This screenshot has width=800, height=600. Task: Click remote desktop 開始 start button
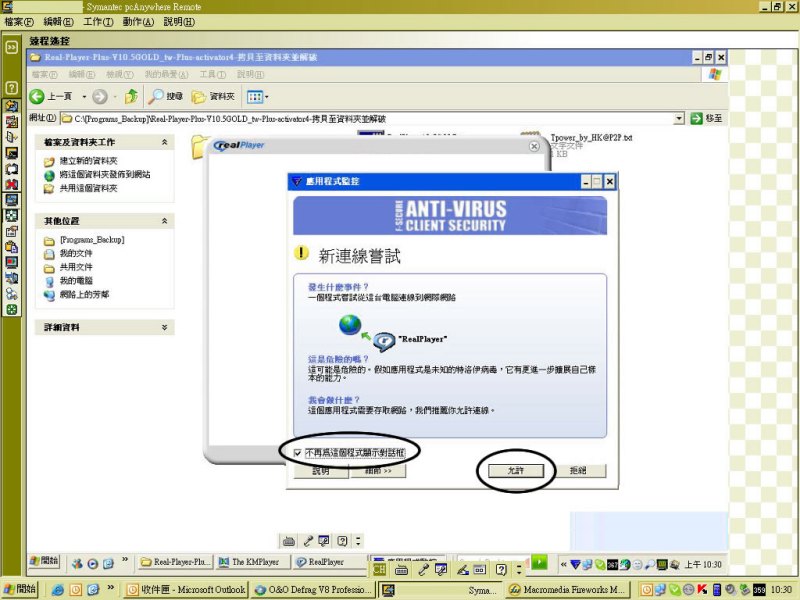(x=44, y=561)
